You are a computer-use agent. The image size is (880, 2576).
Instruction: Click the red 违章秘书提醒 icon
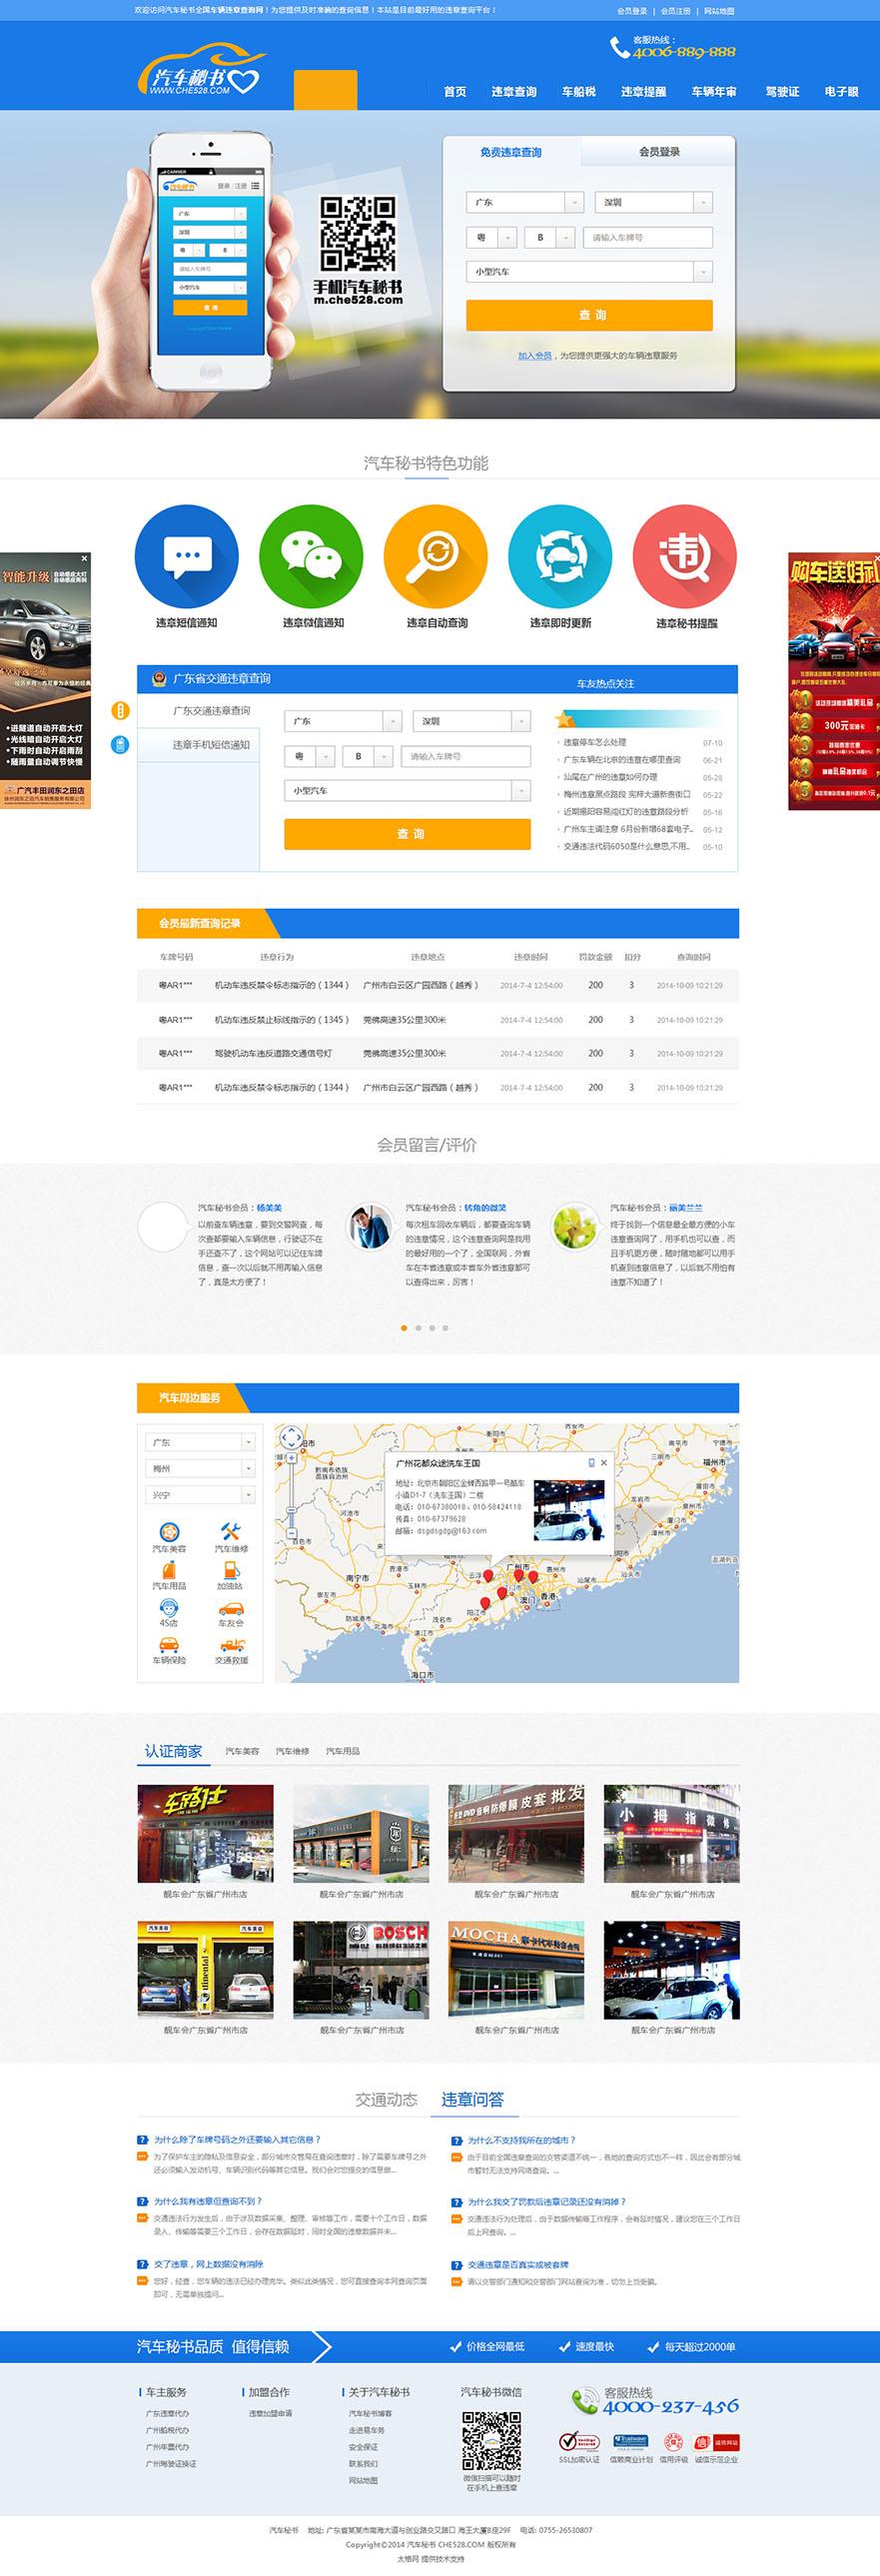pos(685,556)
